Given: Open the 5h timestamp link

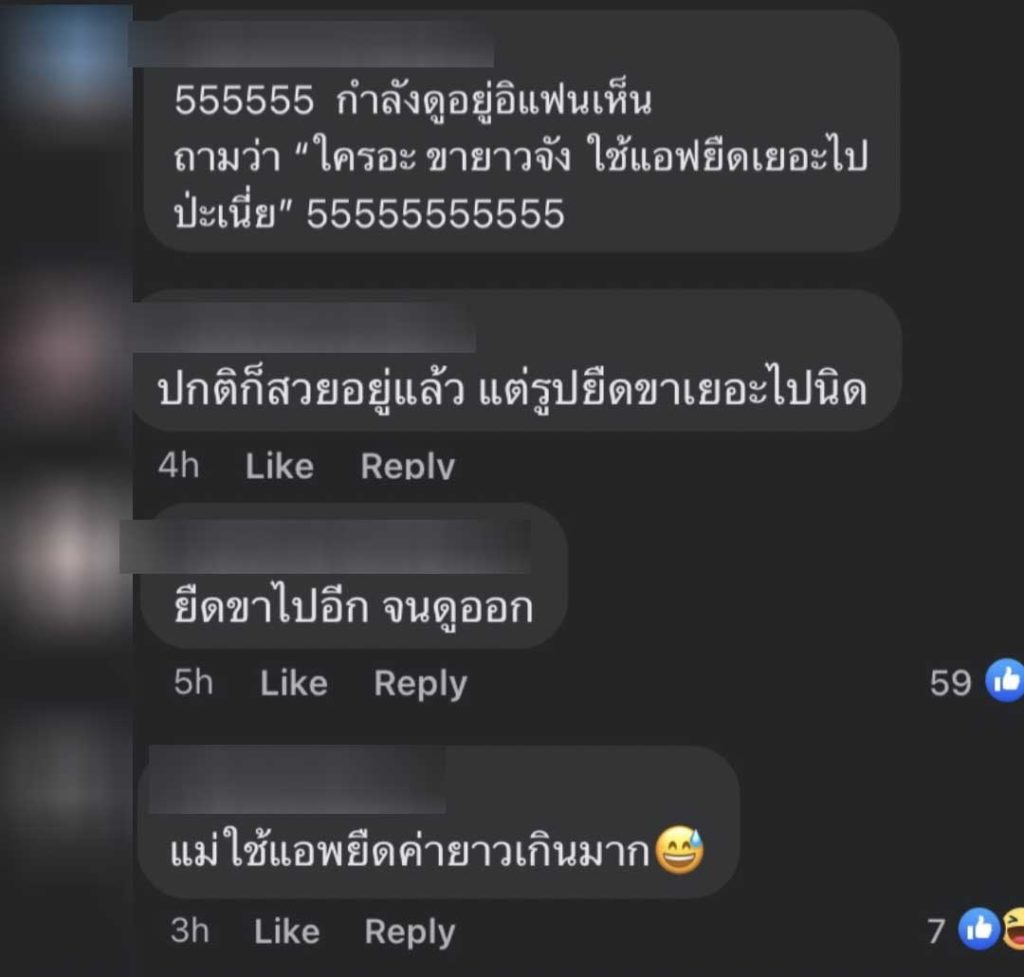Looking at the screenshot, I should tap(193, 682).
